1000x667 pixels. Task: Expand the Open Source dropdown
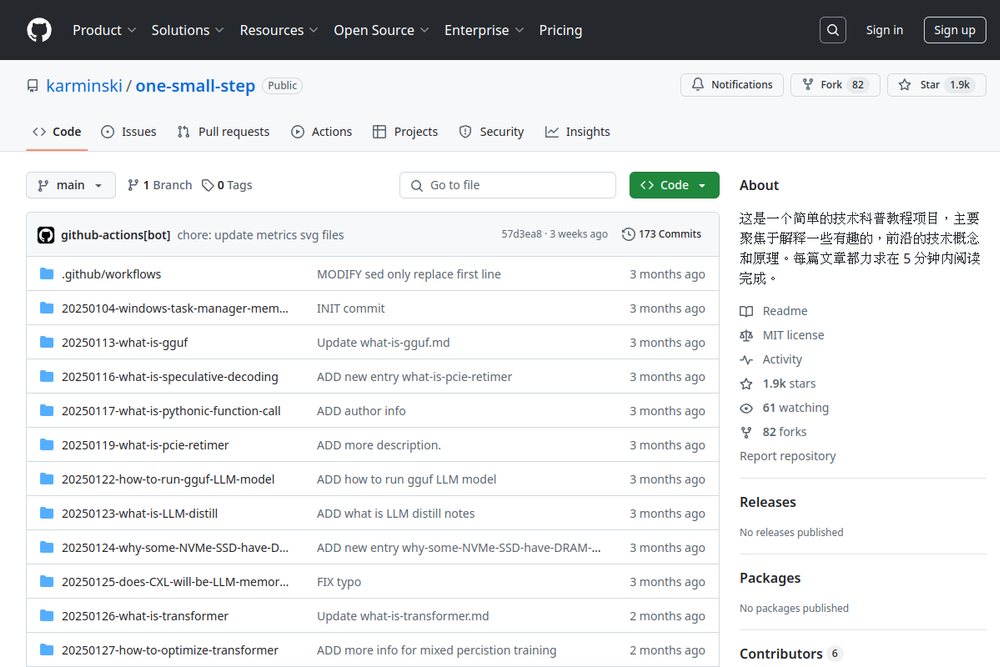coord(381,30)
